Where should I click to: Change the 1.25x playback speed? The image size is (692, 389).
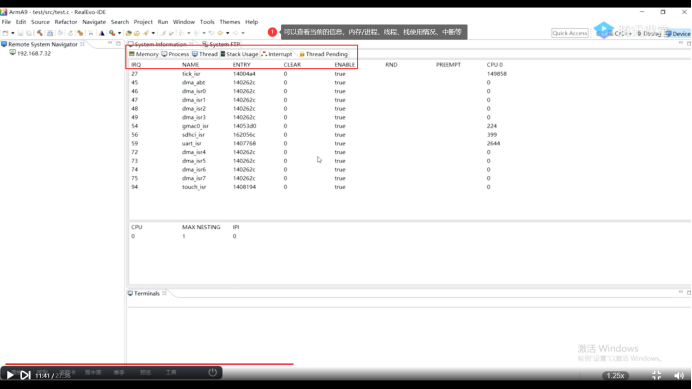coord(615,375)
